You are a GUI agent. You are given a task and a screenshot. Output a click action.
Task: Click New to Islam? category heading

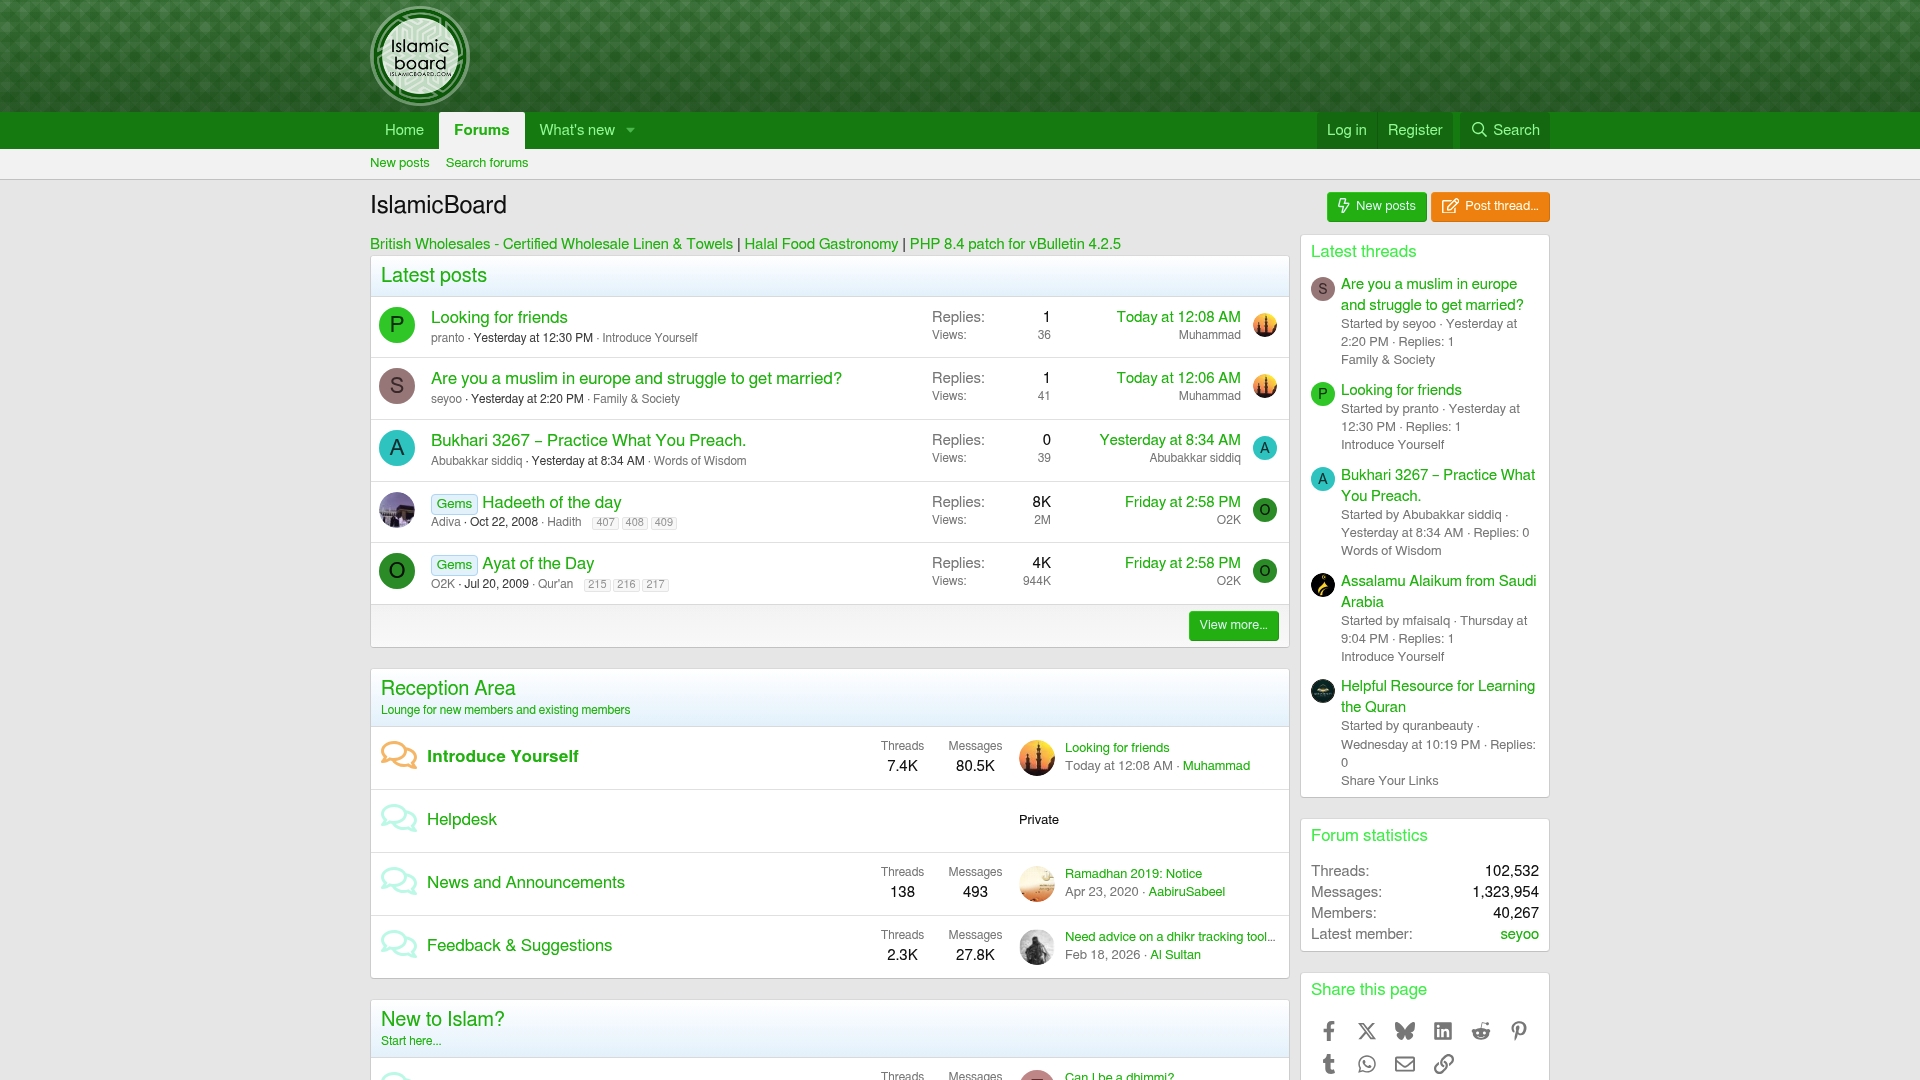coord(442,1019)
